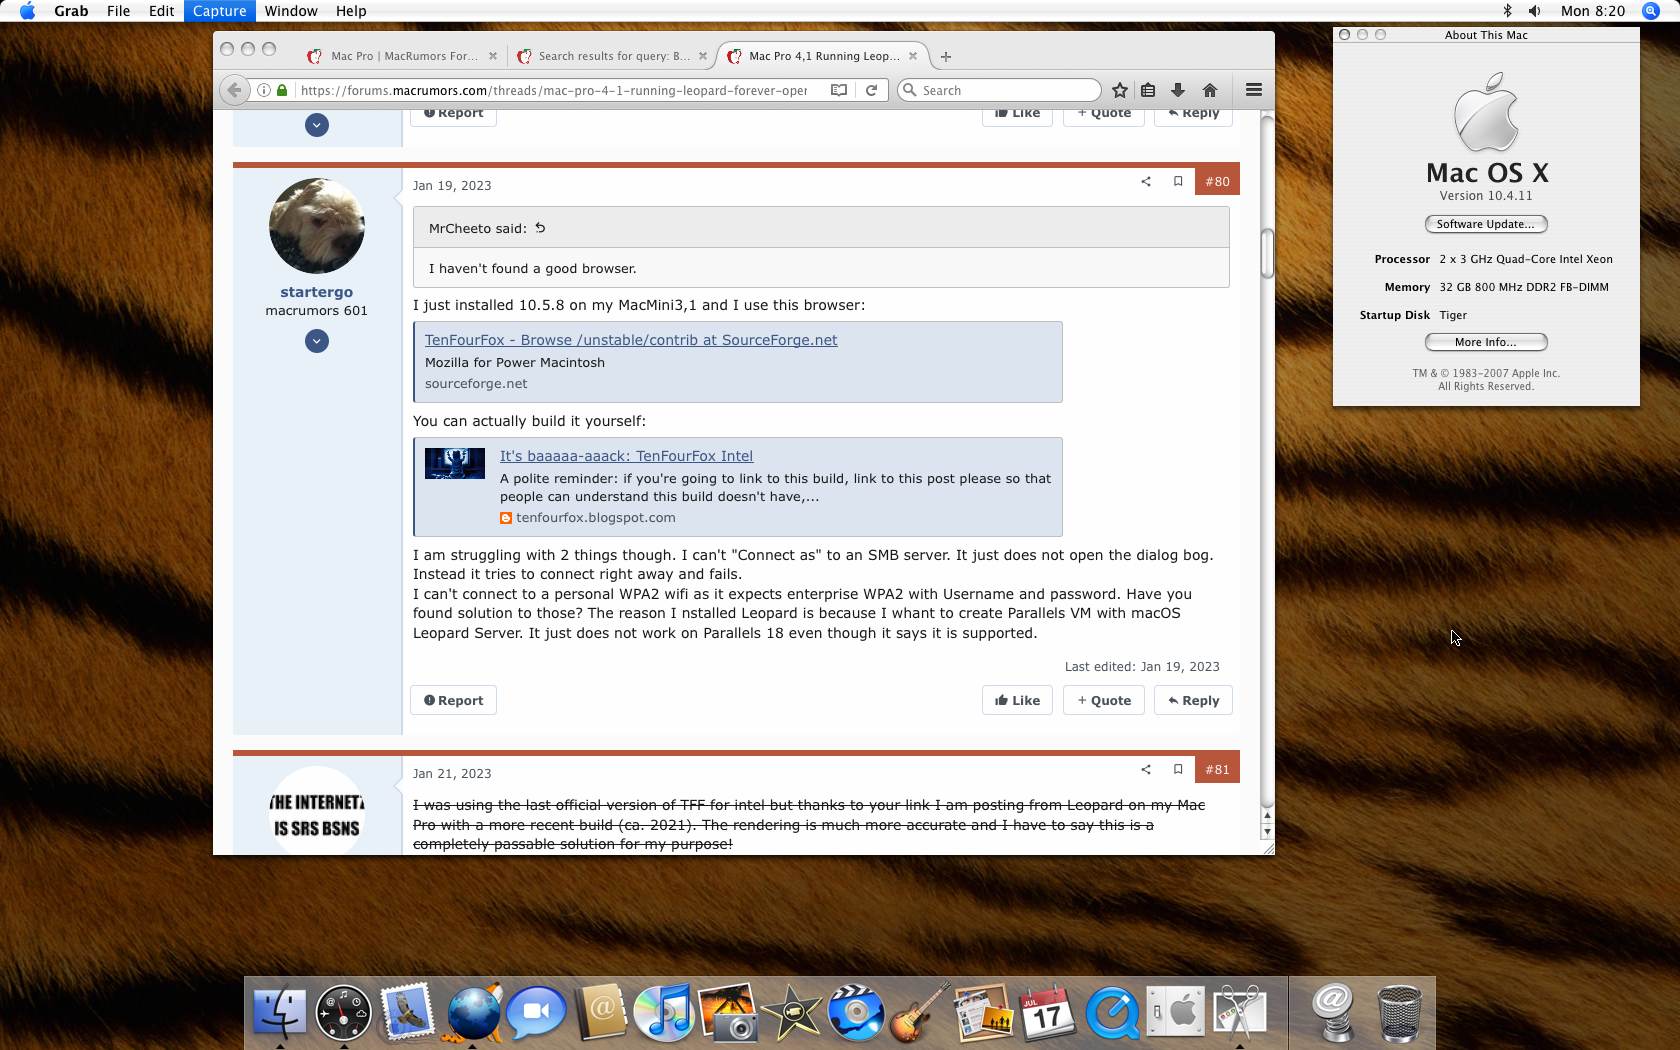Click the browser vertical scrollbar thumb

(x=1267, y=254)
